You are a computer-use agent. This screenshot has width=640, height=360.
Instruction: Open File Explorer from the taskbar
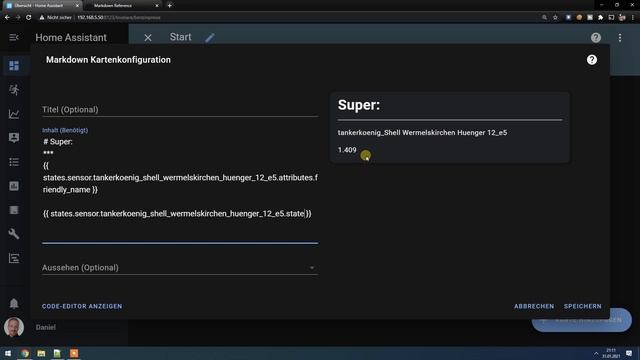(x=41, y=353)
